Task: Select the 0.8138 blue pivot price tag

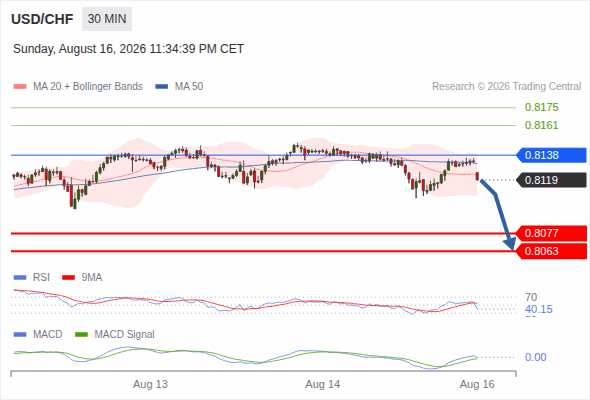Action: coord(551,155)
